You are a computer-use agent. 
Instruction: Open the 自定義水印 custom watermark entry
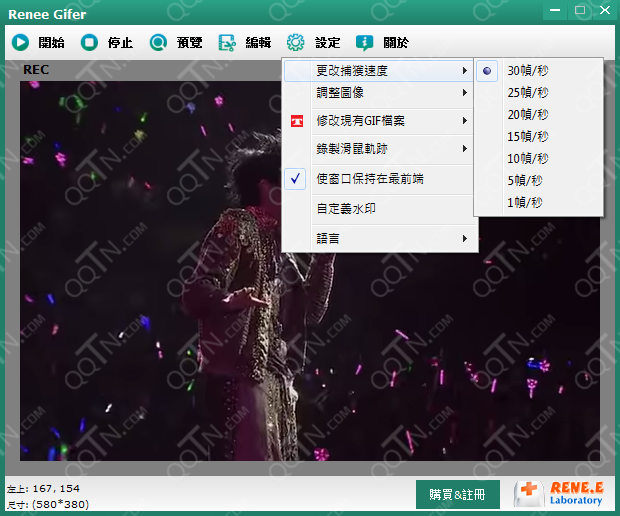pyautogui.click(x=345, y=209)
